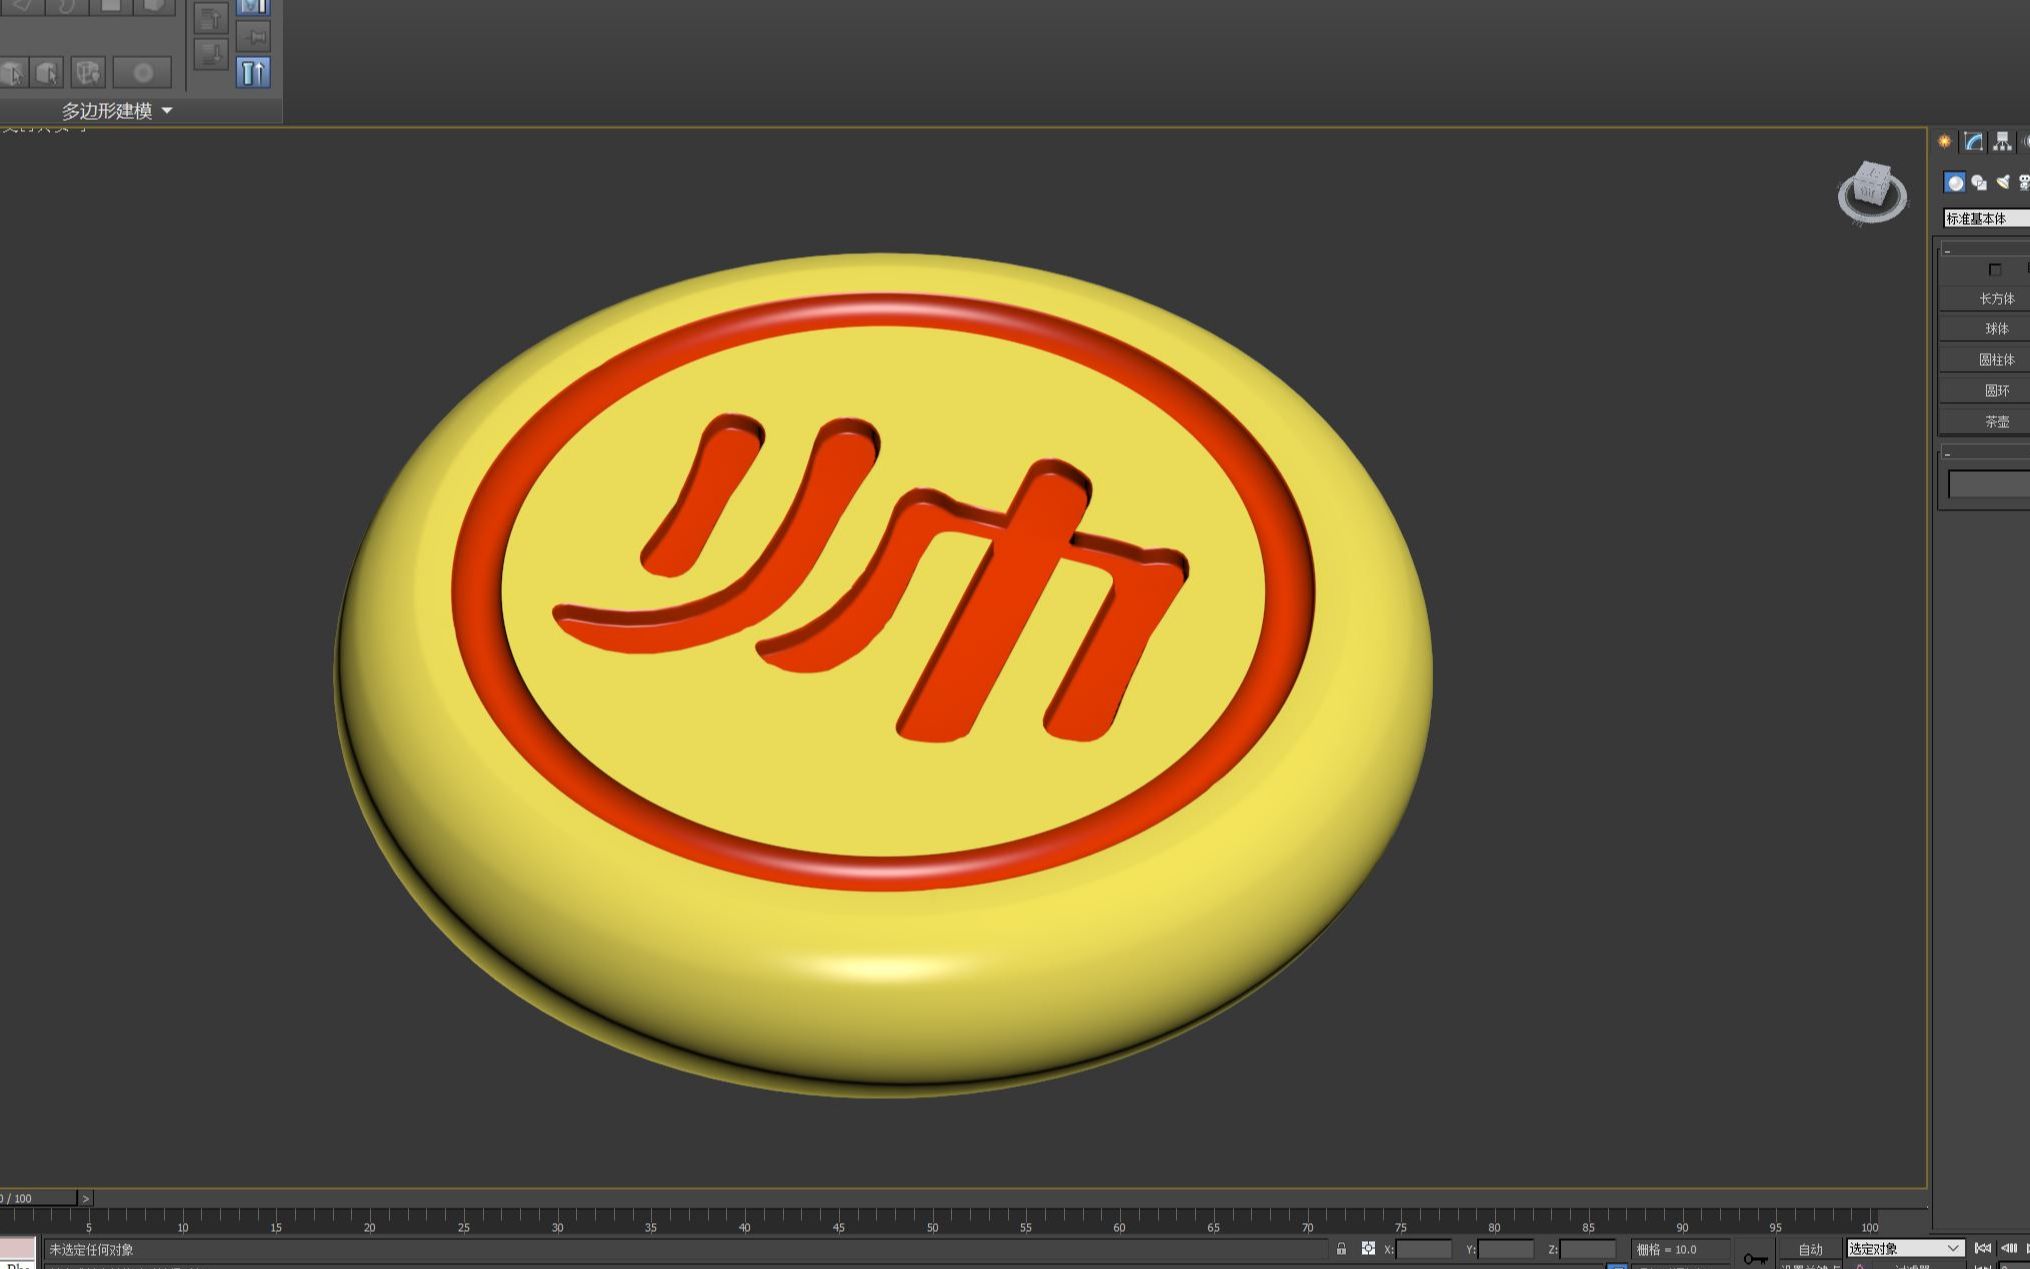Open the Hierarchy panel tab
This screenshot has width=2030, height=1269.
(2001, 141)
